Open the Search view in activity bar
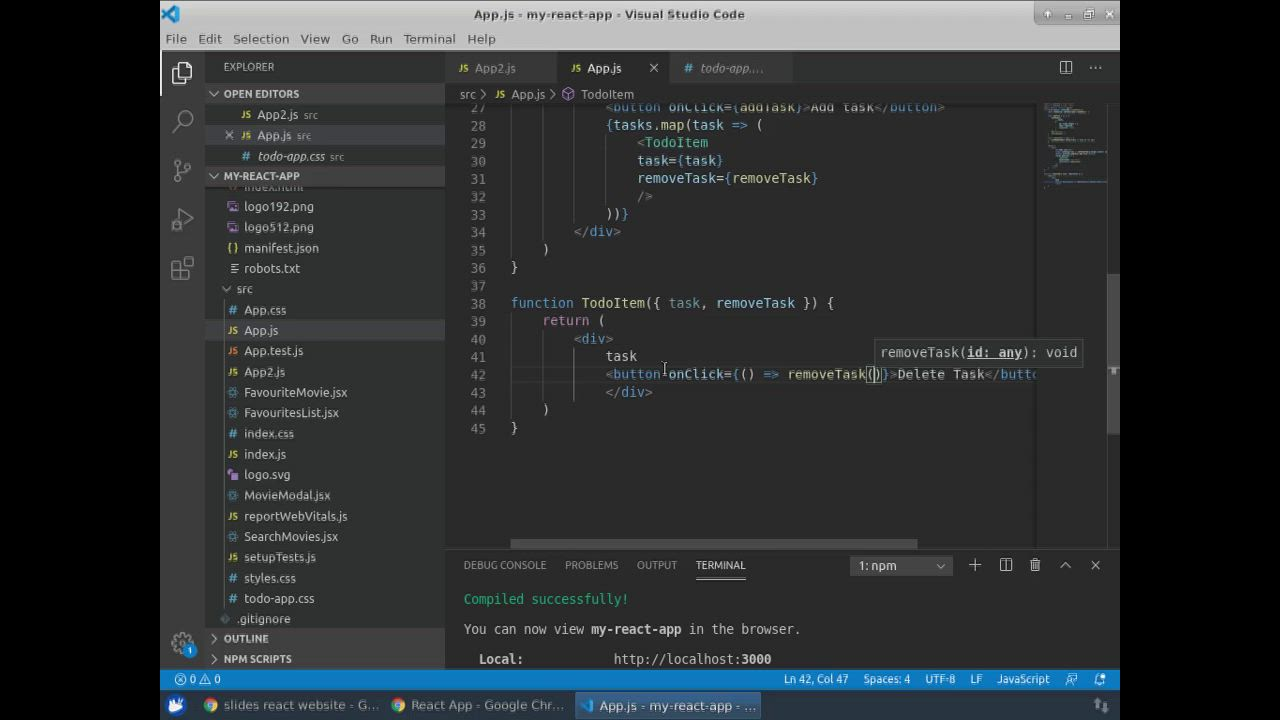 click(x=182, y=122)
